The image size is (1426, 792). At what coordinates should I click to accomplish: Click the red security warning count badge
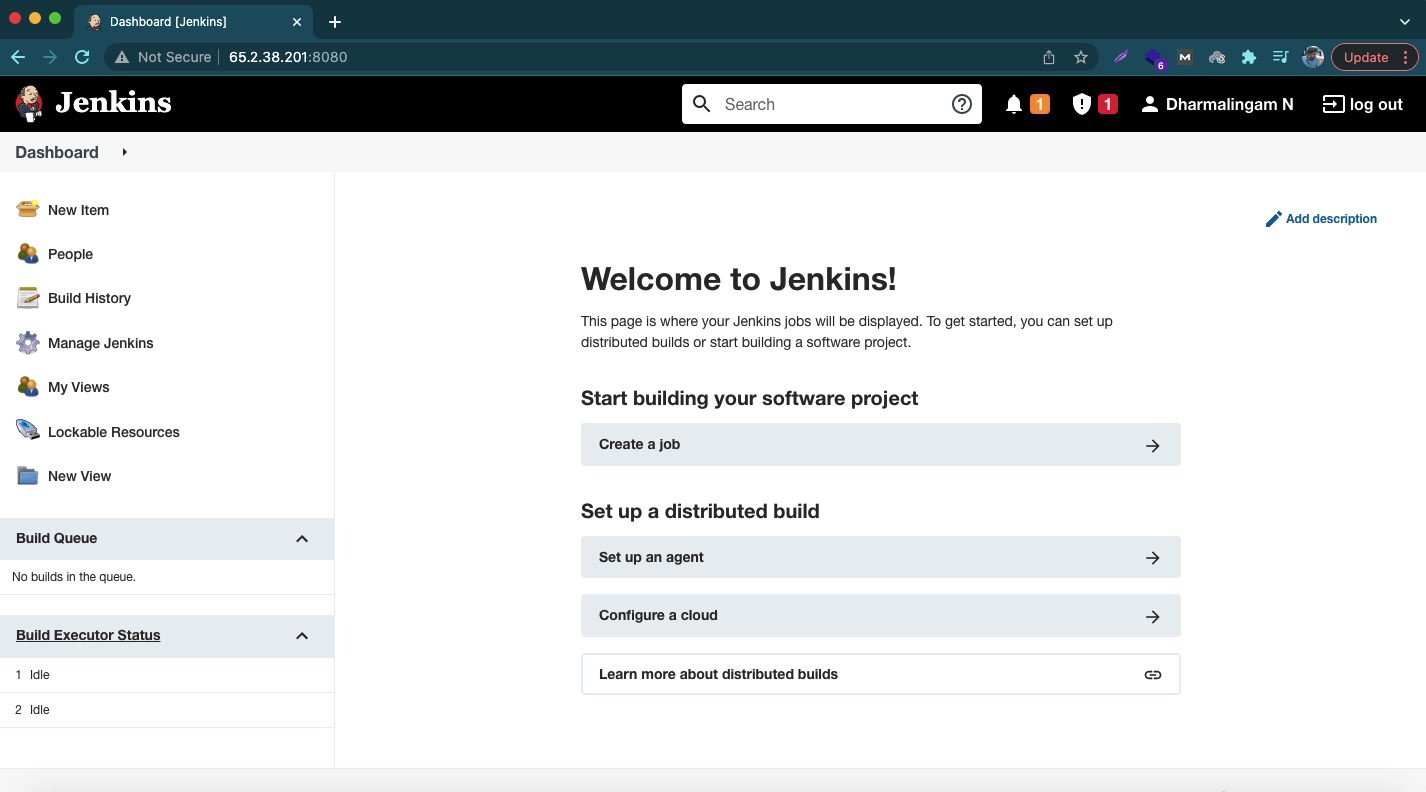pos(1107,104)
